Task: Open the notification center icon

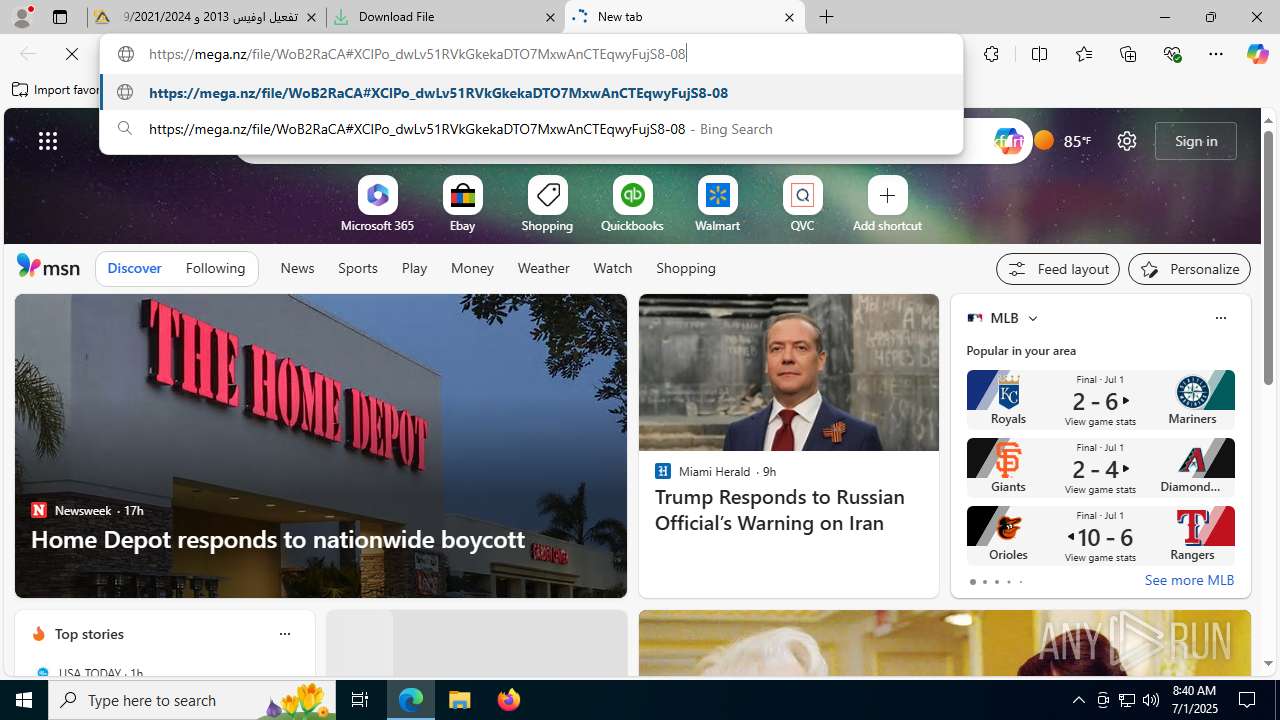Action: 1248,700
